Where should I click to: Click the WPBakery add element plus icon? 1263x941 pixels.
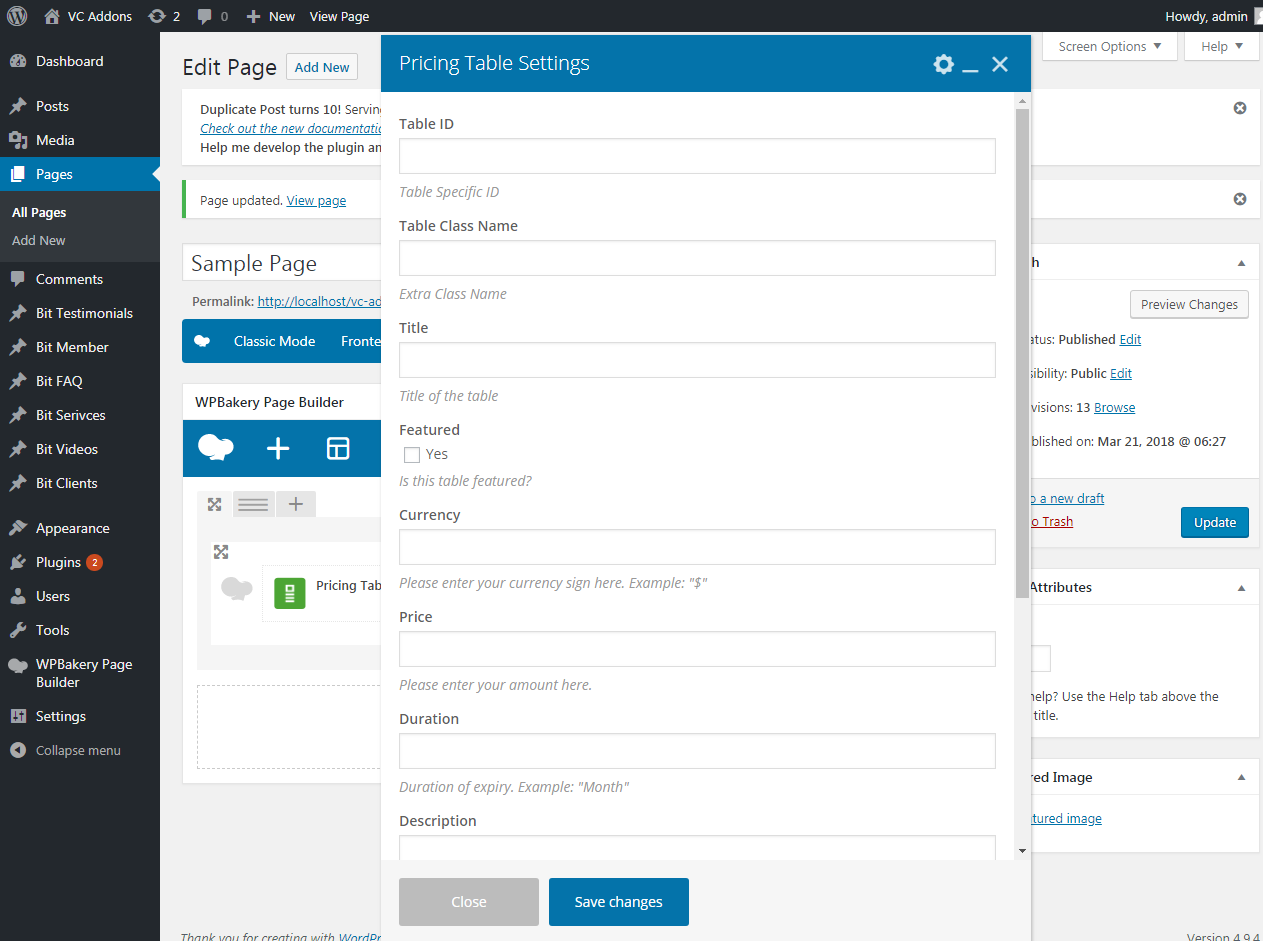click(x=278, y=448)
